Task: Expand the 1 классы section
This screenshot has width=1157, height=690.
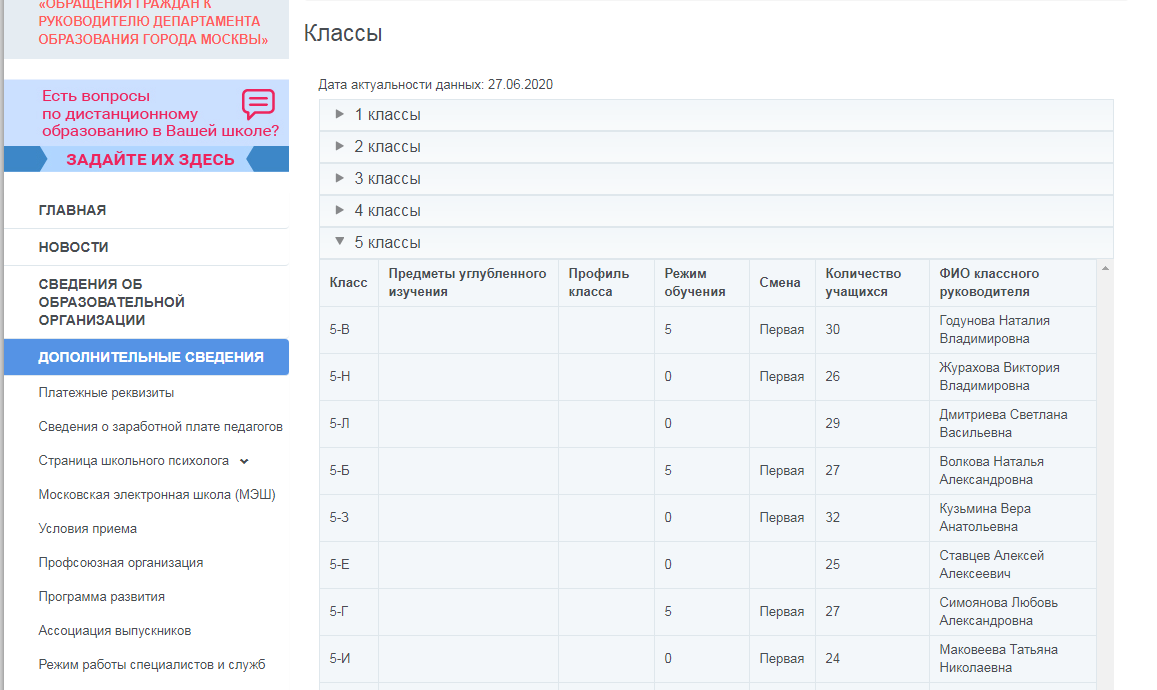Action: pos(716,115)
